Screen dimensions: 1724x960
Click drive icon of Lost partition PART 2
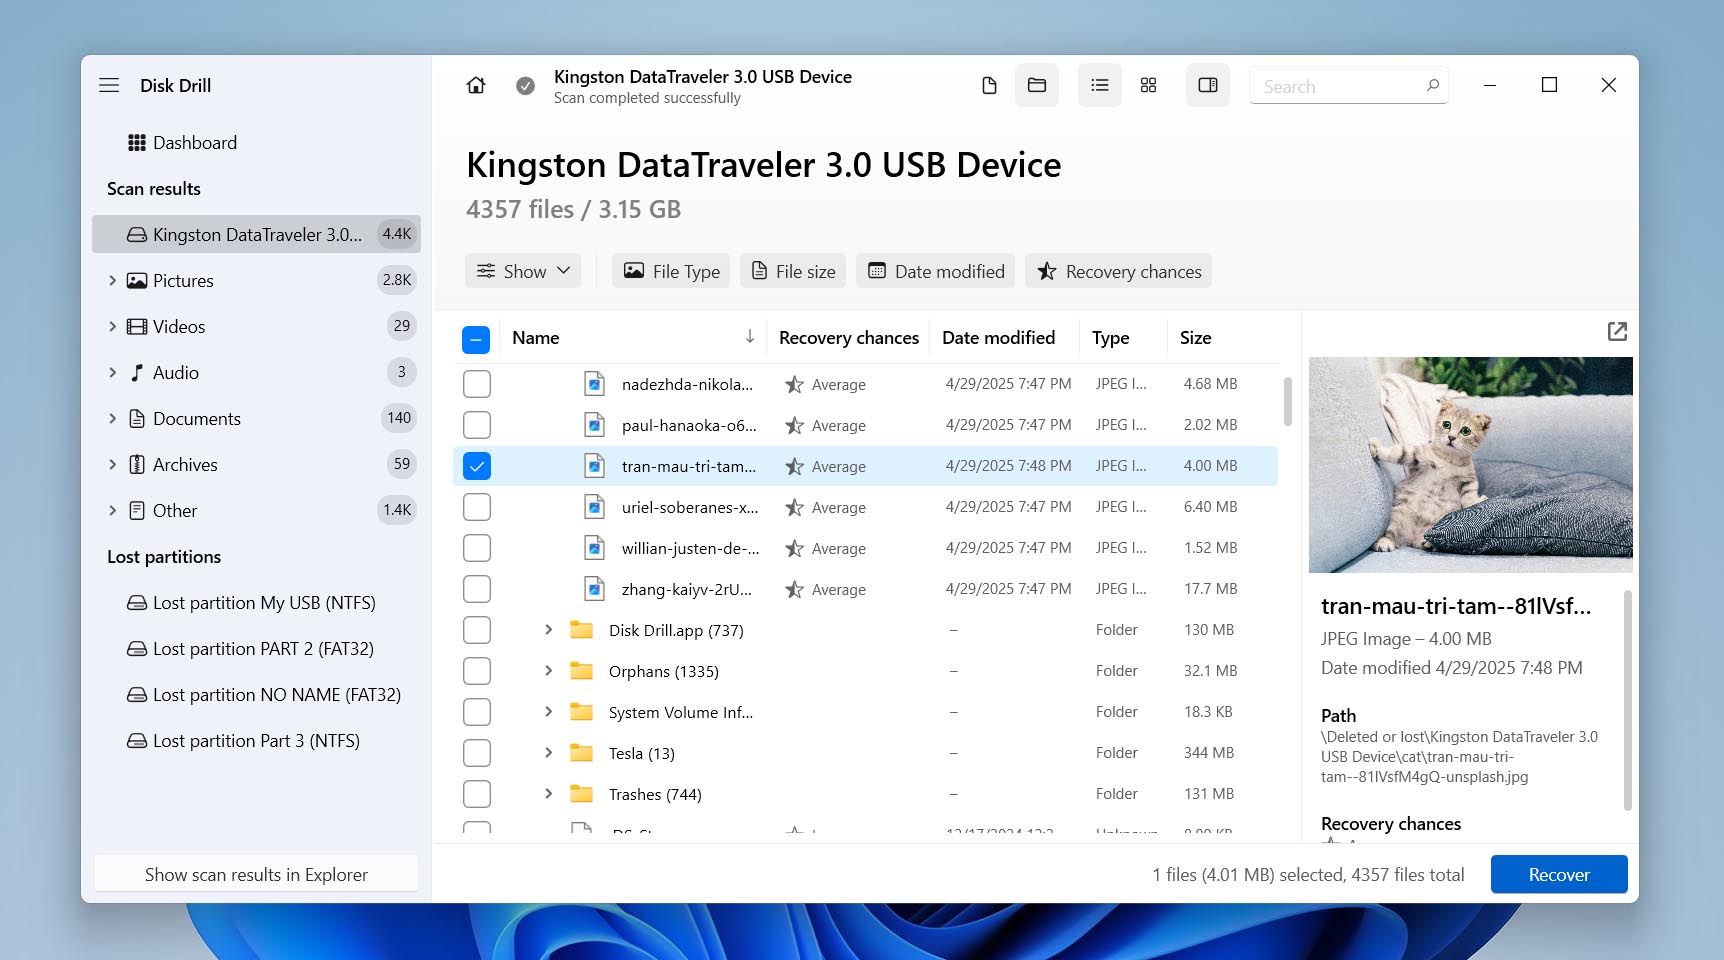(x=137, y=649)
